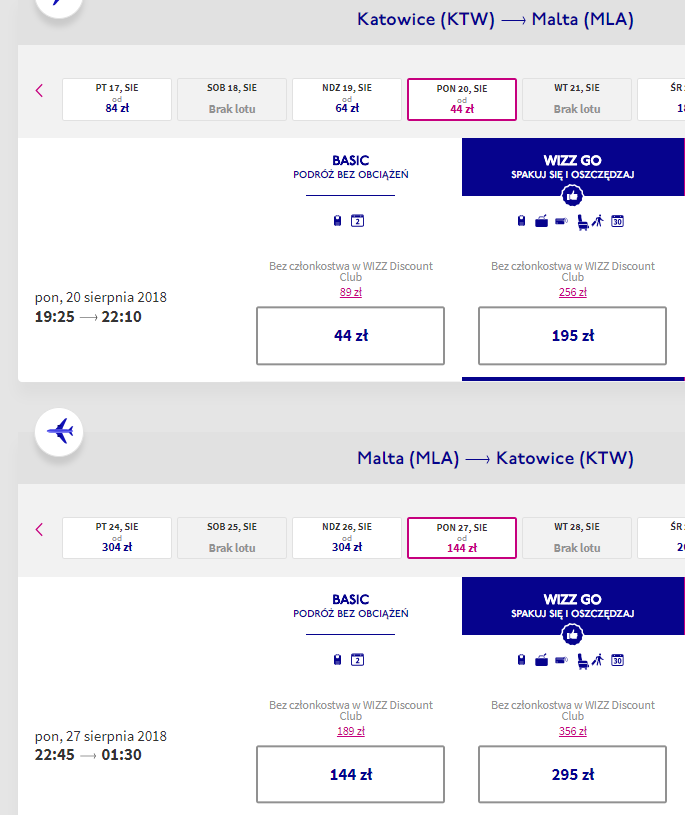Screen dimensions: 685x815
Task: Select NDZ 19, SIE outbound date for 64 zł
Action: click(347, 99)
